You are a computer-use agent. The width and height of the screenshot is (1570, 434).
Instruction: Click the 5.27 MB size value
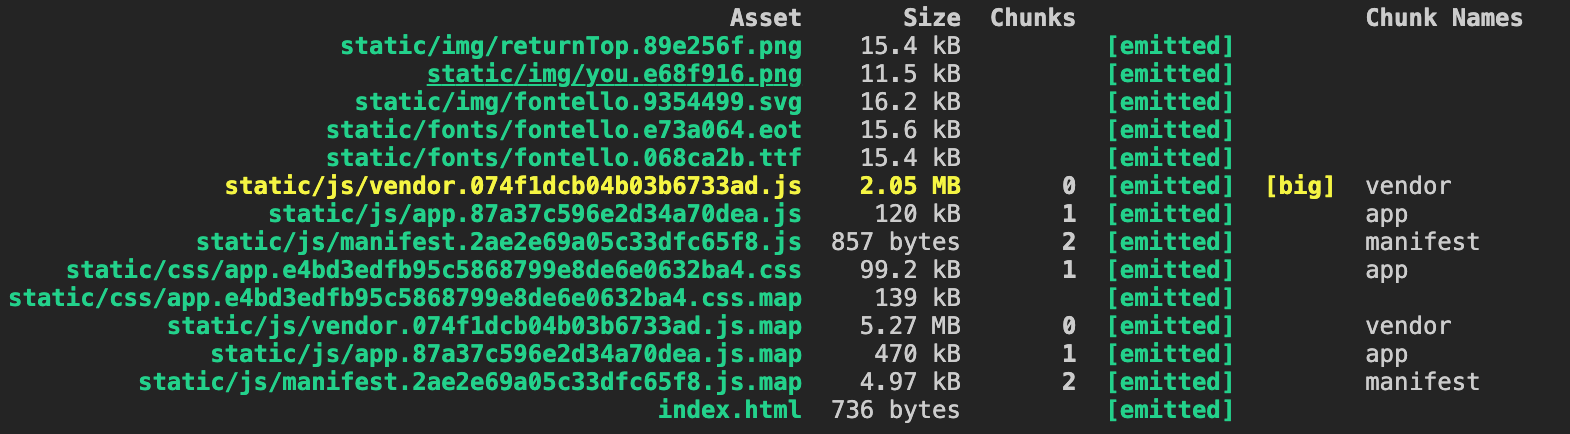[909, 326]
